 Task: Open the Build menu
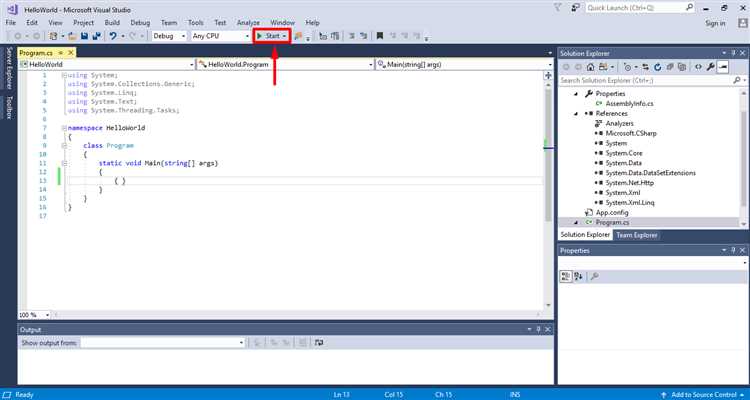coord(112,22)
